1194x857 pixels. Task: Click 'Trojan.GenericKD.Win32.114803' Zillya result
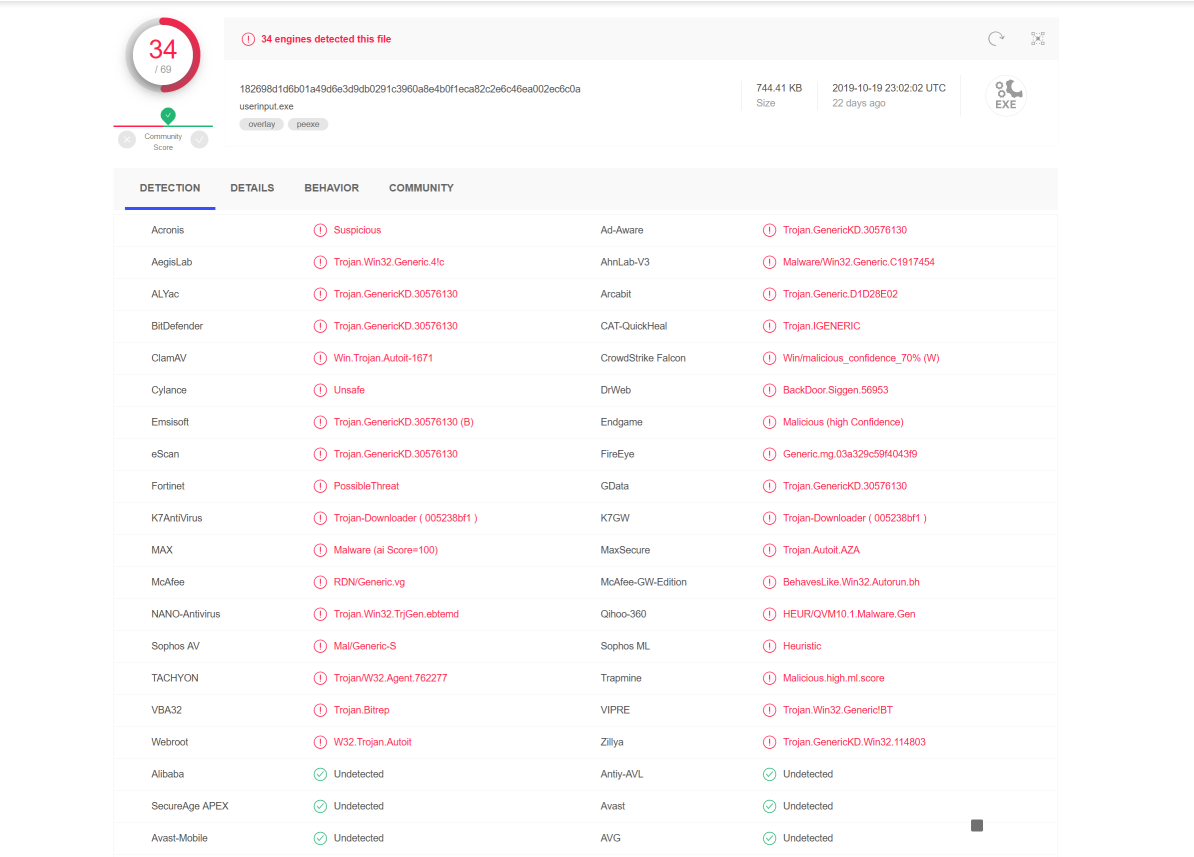854,742
